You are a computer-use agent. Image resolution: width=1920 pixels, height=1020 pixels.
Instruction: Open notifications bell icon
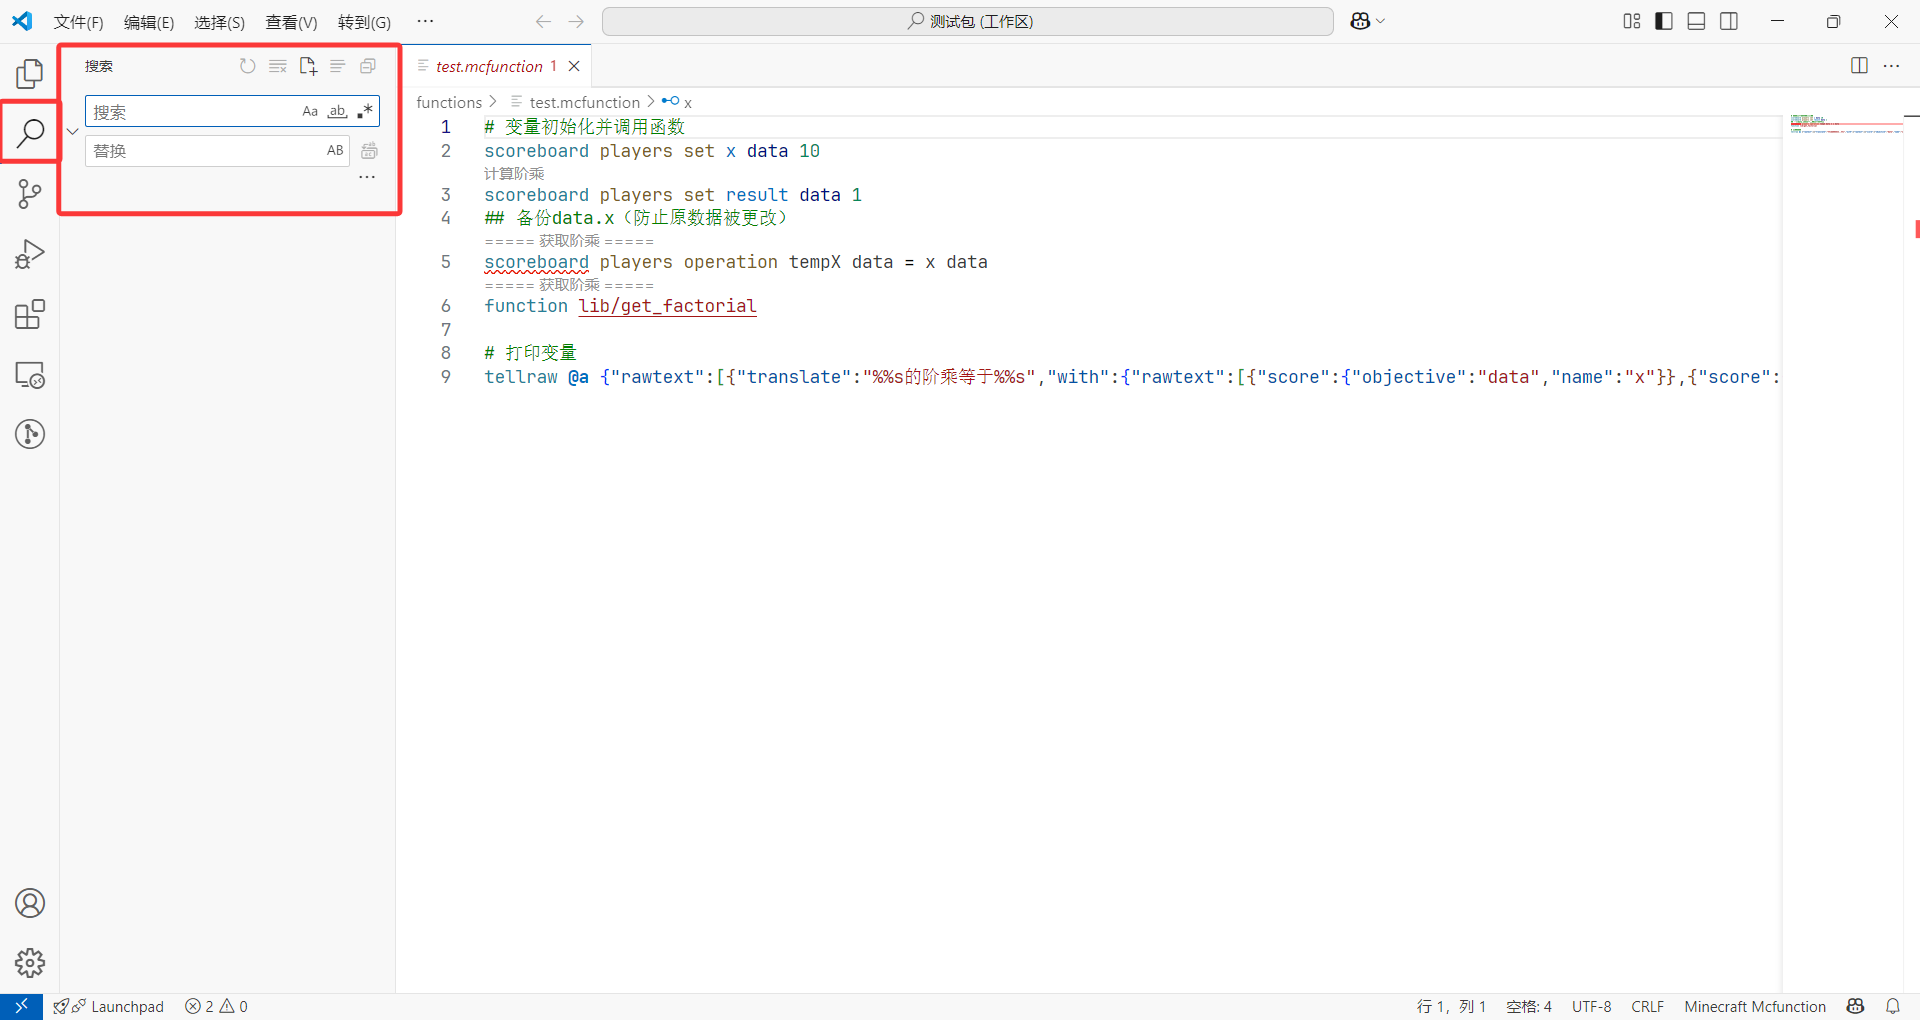click(1893, 1006)
